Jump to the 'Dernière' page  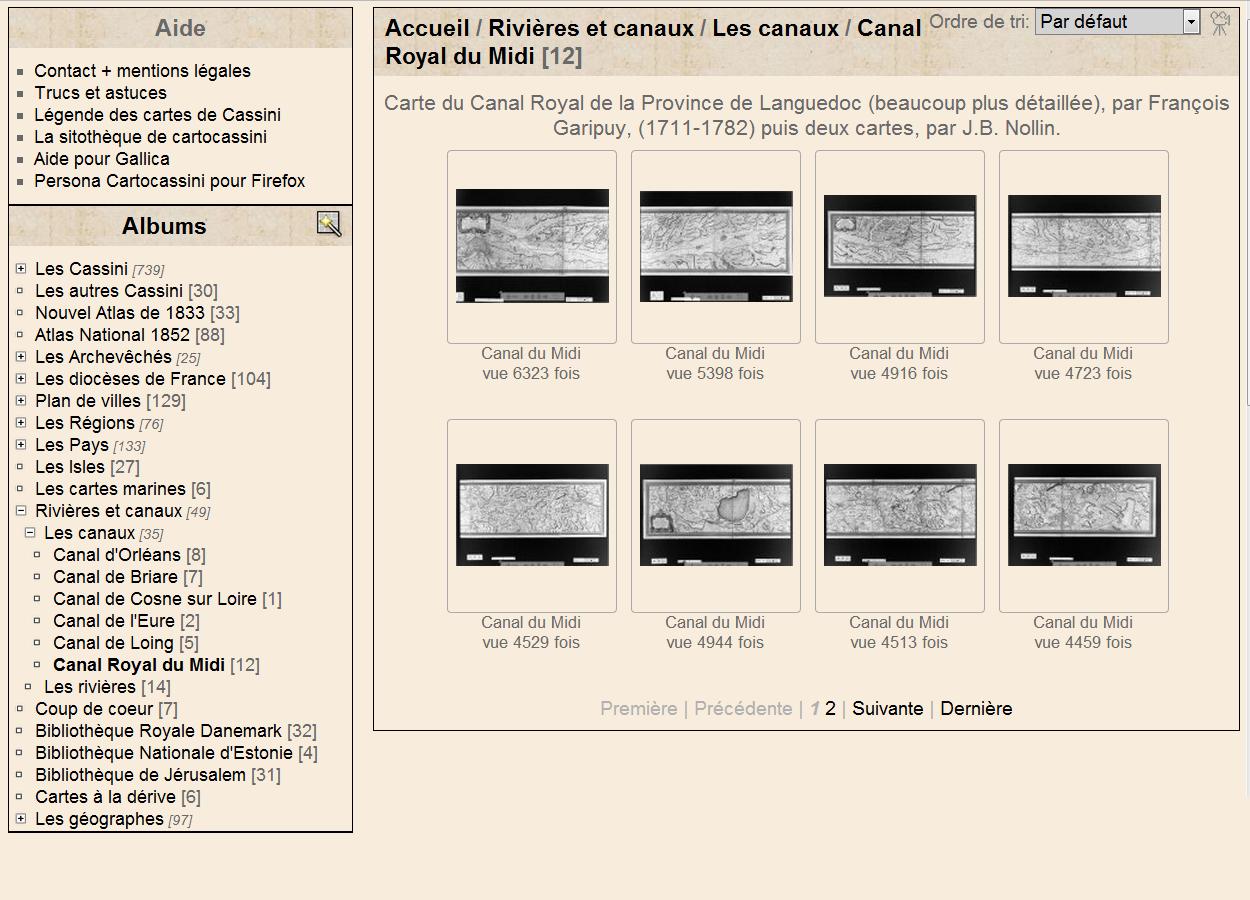pyautogui.click(x=976, y=708)
